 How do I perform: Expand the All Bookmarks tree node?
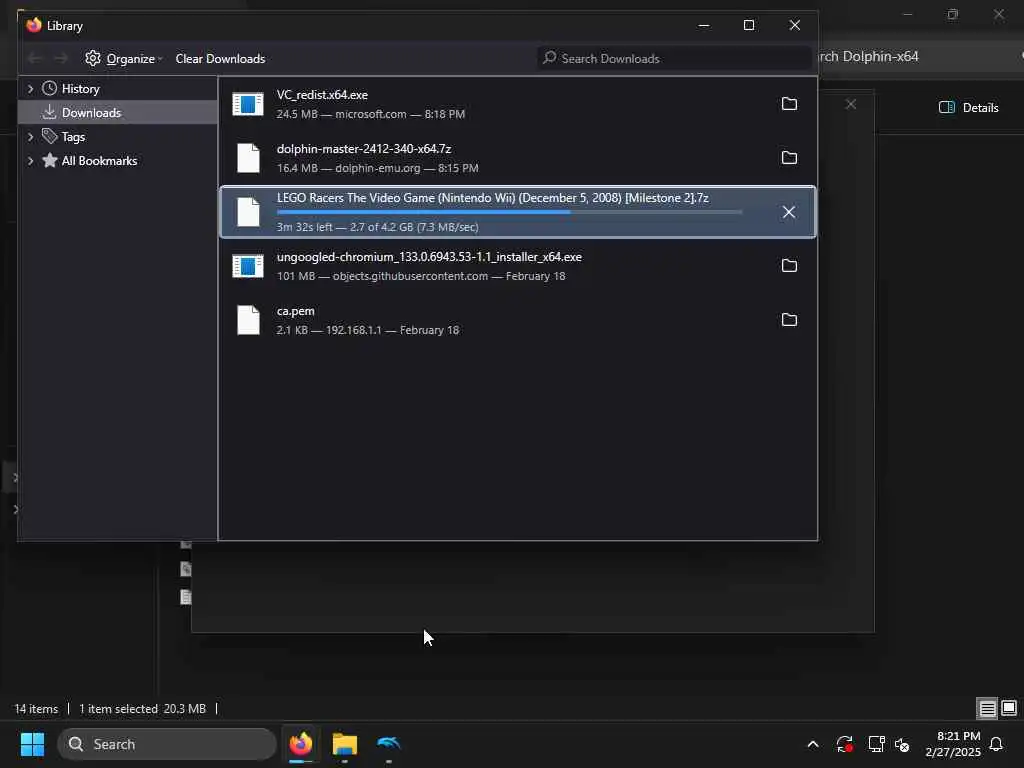(30, 161)
